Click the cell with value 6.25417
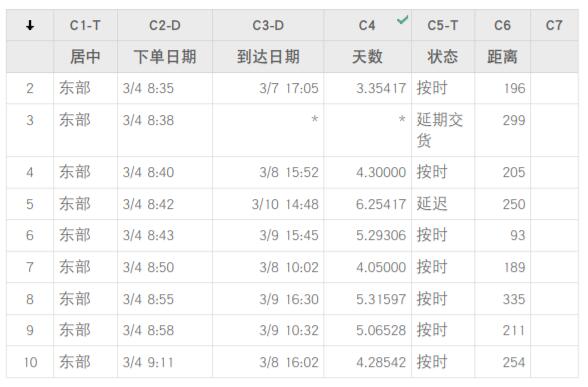 point(368,204)
